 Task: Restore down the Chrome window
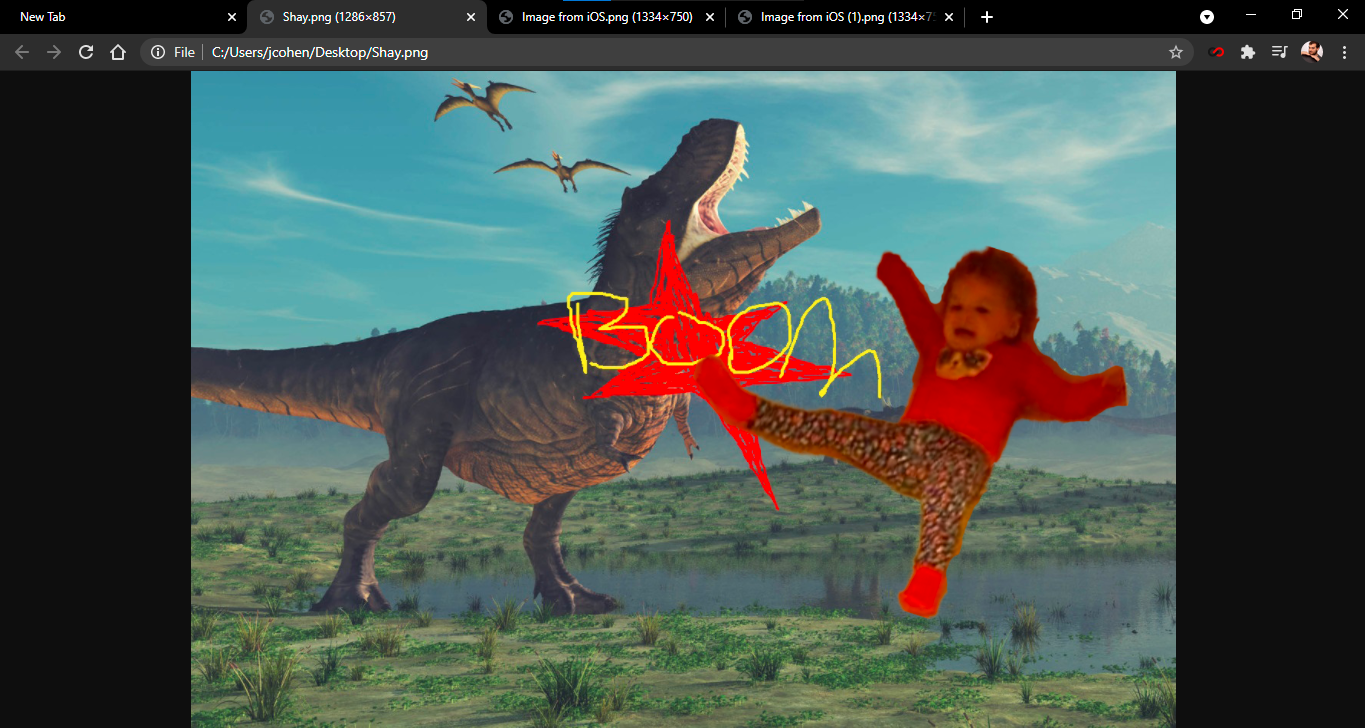tap(1297, 15)
